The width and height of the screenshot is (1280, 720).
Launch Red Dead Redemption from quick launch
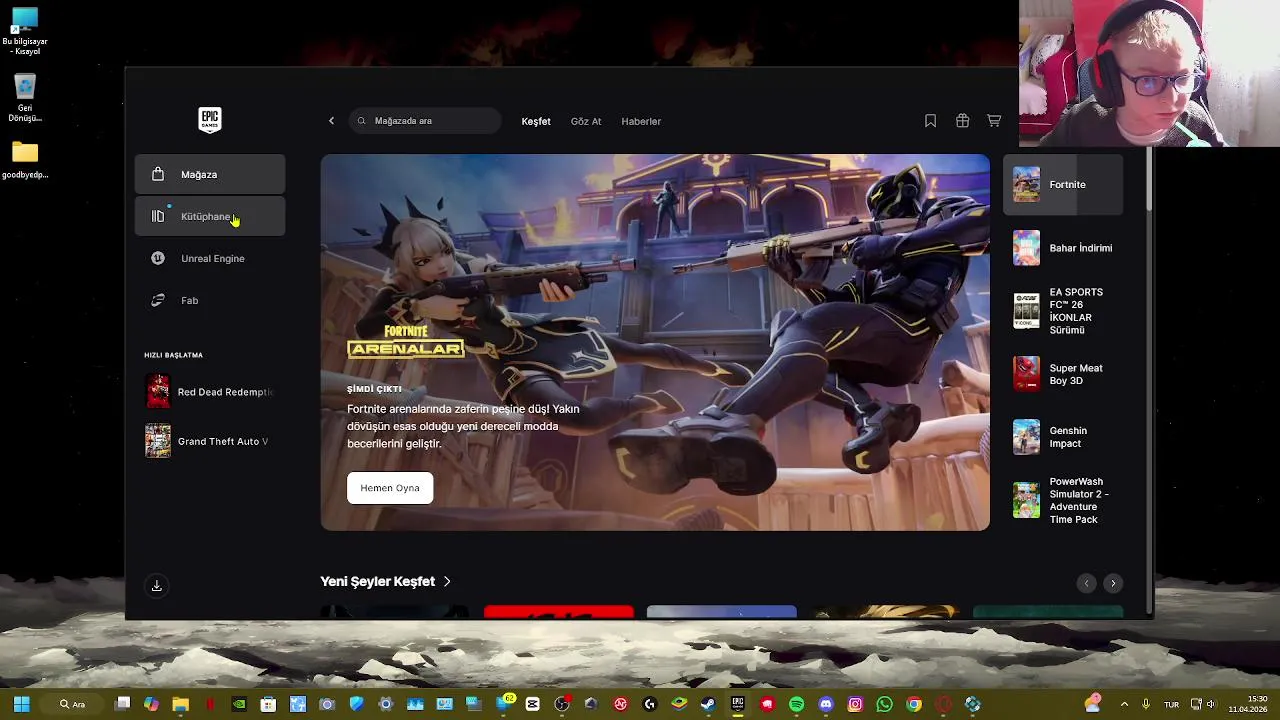click(210, 392)
